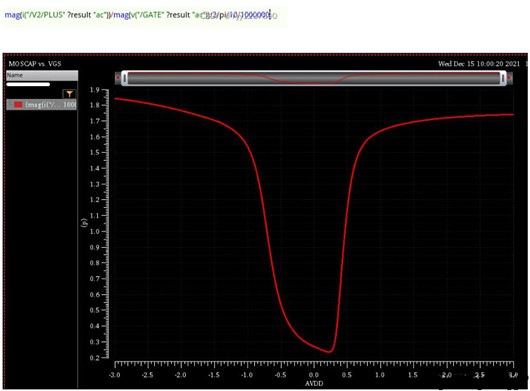Image resolution: width=530 pixels, height=391 pixels.
Task: Click the "/GATE" text in the expression
Action: click(151, 15)
